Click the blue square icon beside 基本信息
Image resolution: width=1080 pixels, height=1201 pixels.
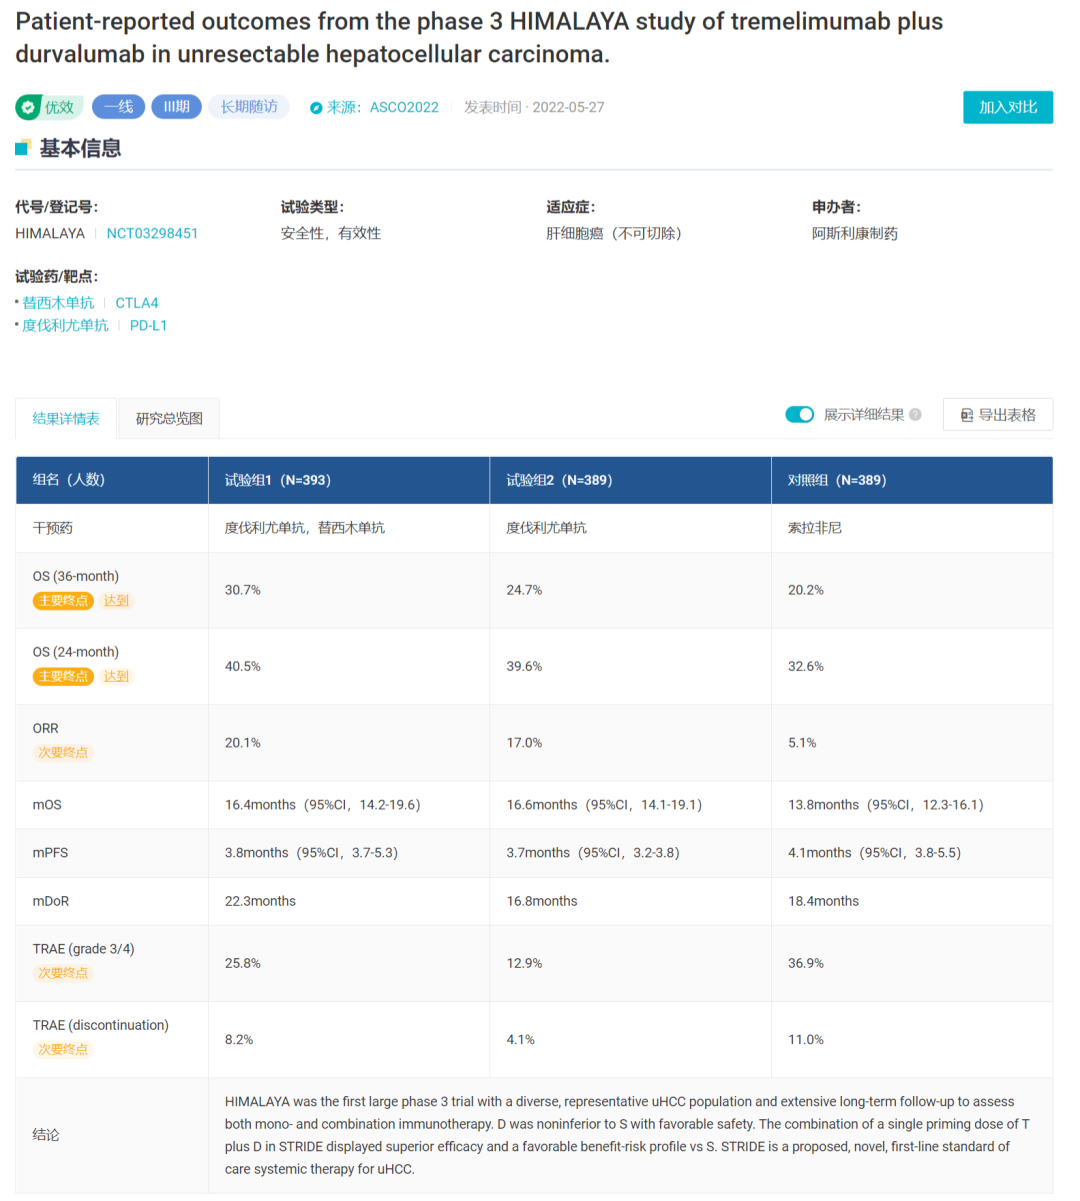point(23,149)
